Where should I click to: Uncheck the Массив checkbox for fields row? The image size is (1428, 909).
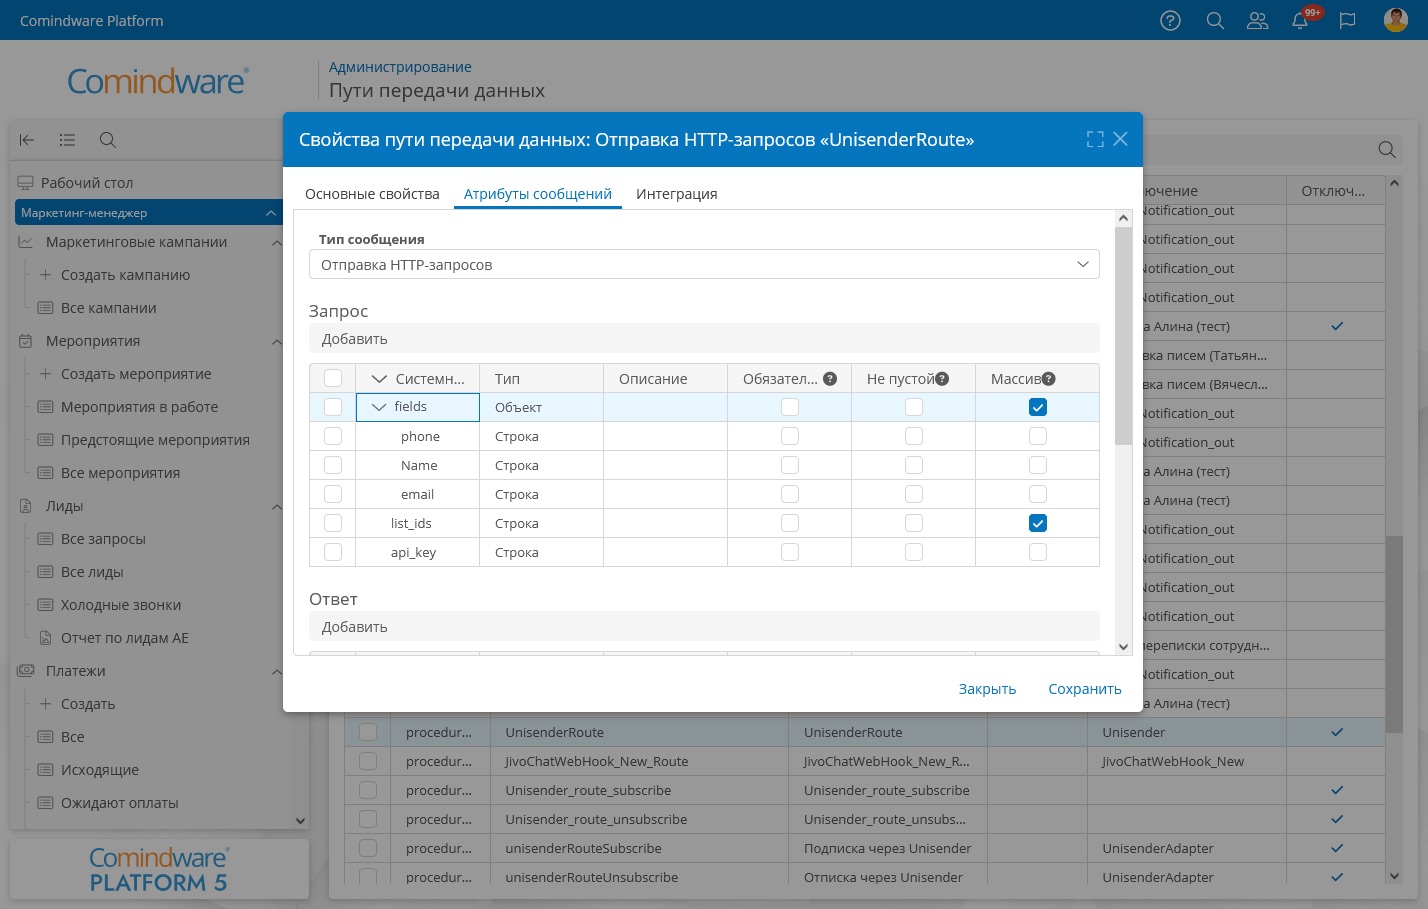point(1037,407)
